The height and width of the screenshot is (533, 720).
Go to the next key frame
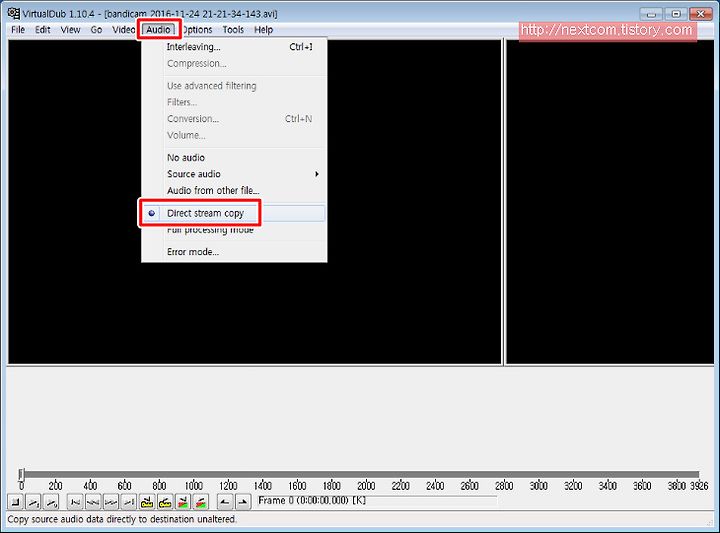click(164, 502)
